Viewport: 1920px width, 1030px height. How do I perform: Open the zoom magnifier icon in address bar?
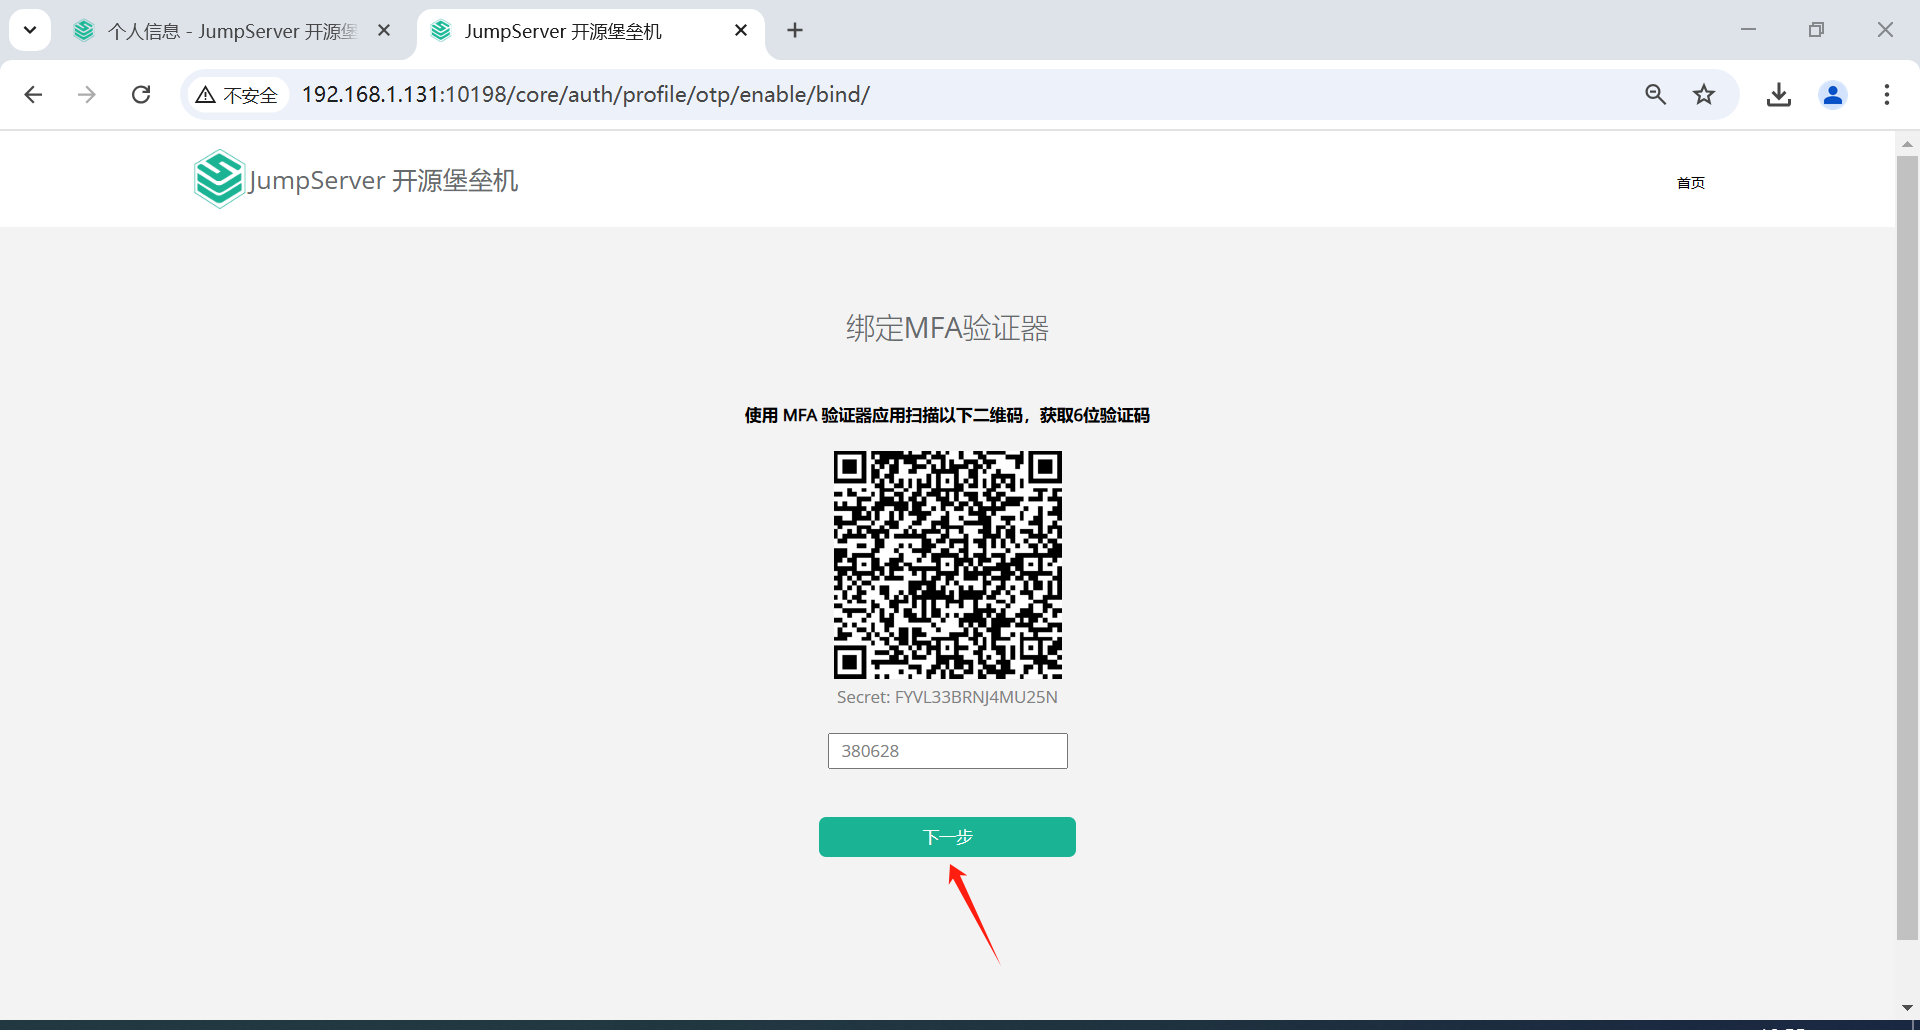point(1656,94)
